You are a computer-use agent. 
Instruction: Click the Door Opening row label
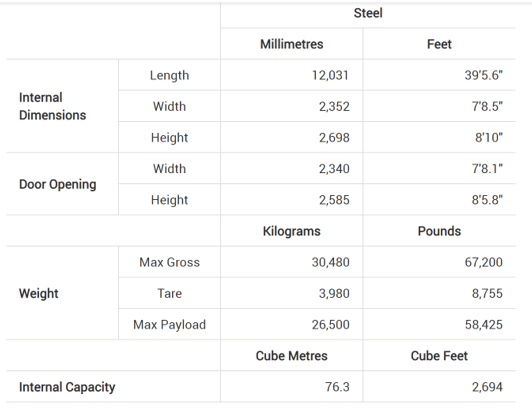click(x=58, y=184)
